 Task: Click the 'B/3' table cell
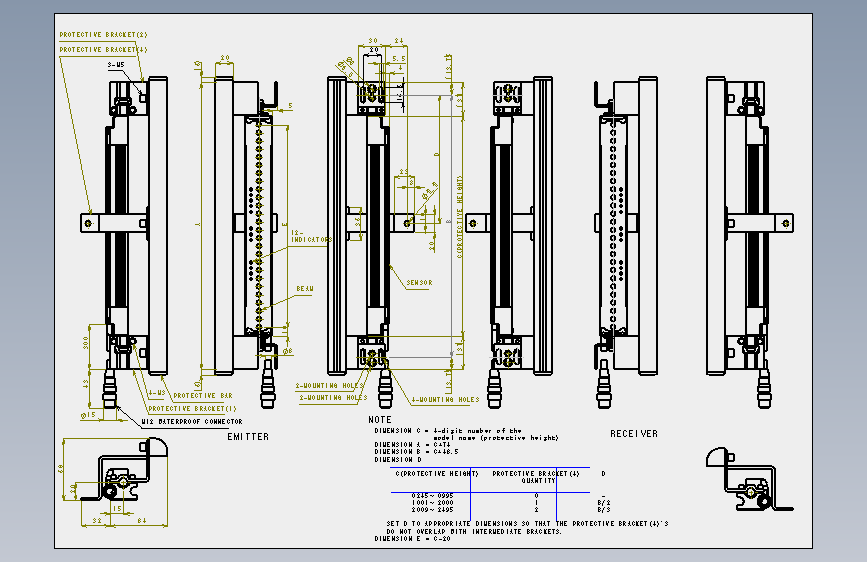604,509
